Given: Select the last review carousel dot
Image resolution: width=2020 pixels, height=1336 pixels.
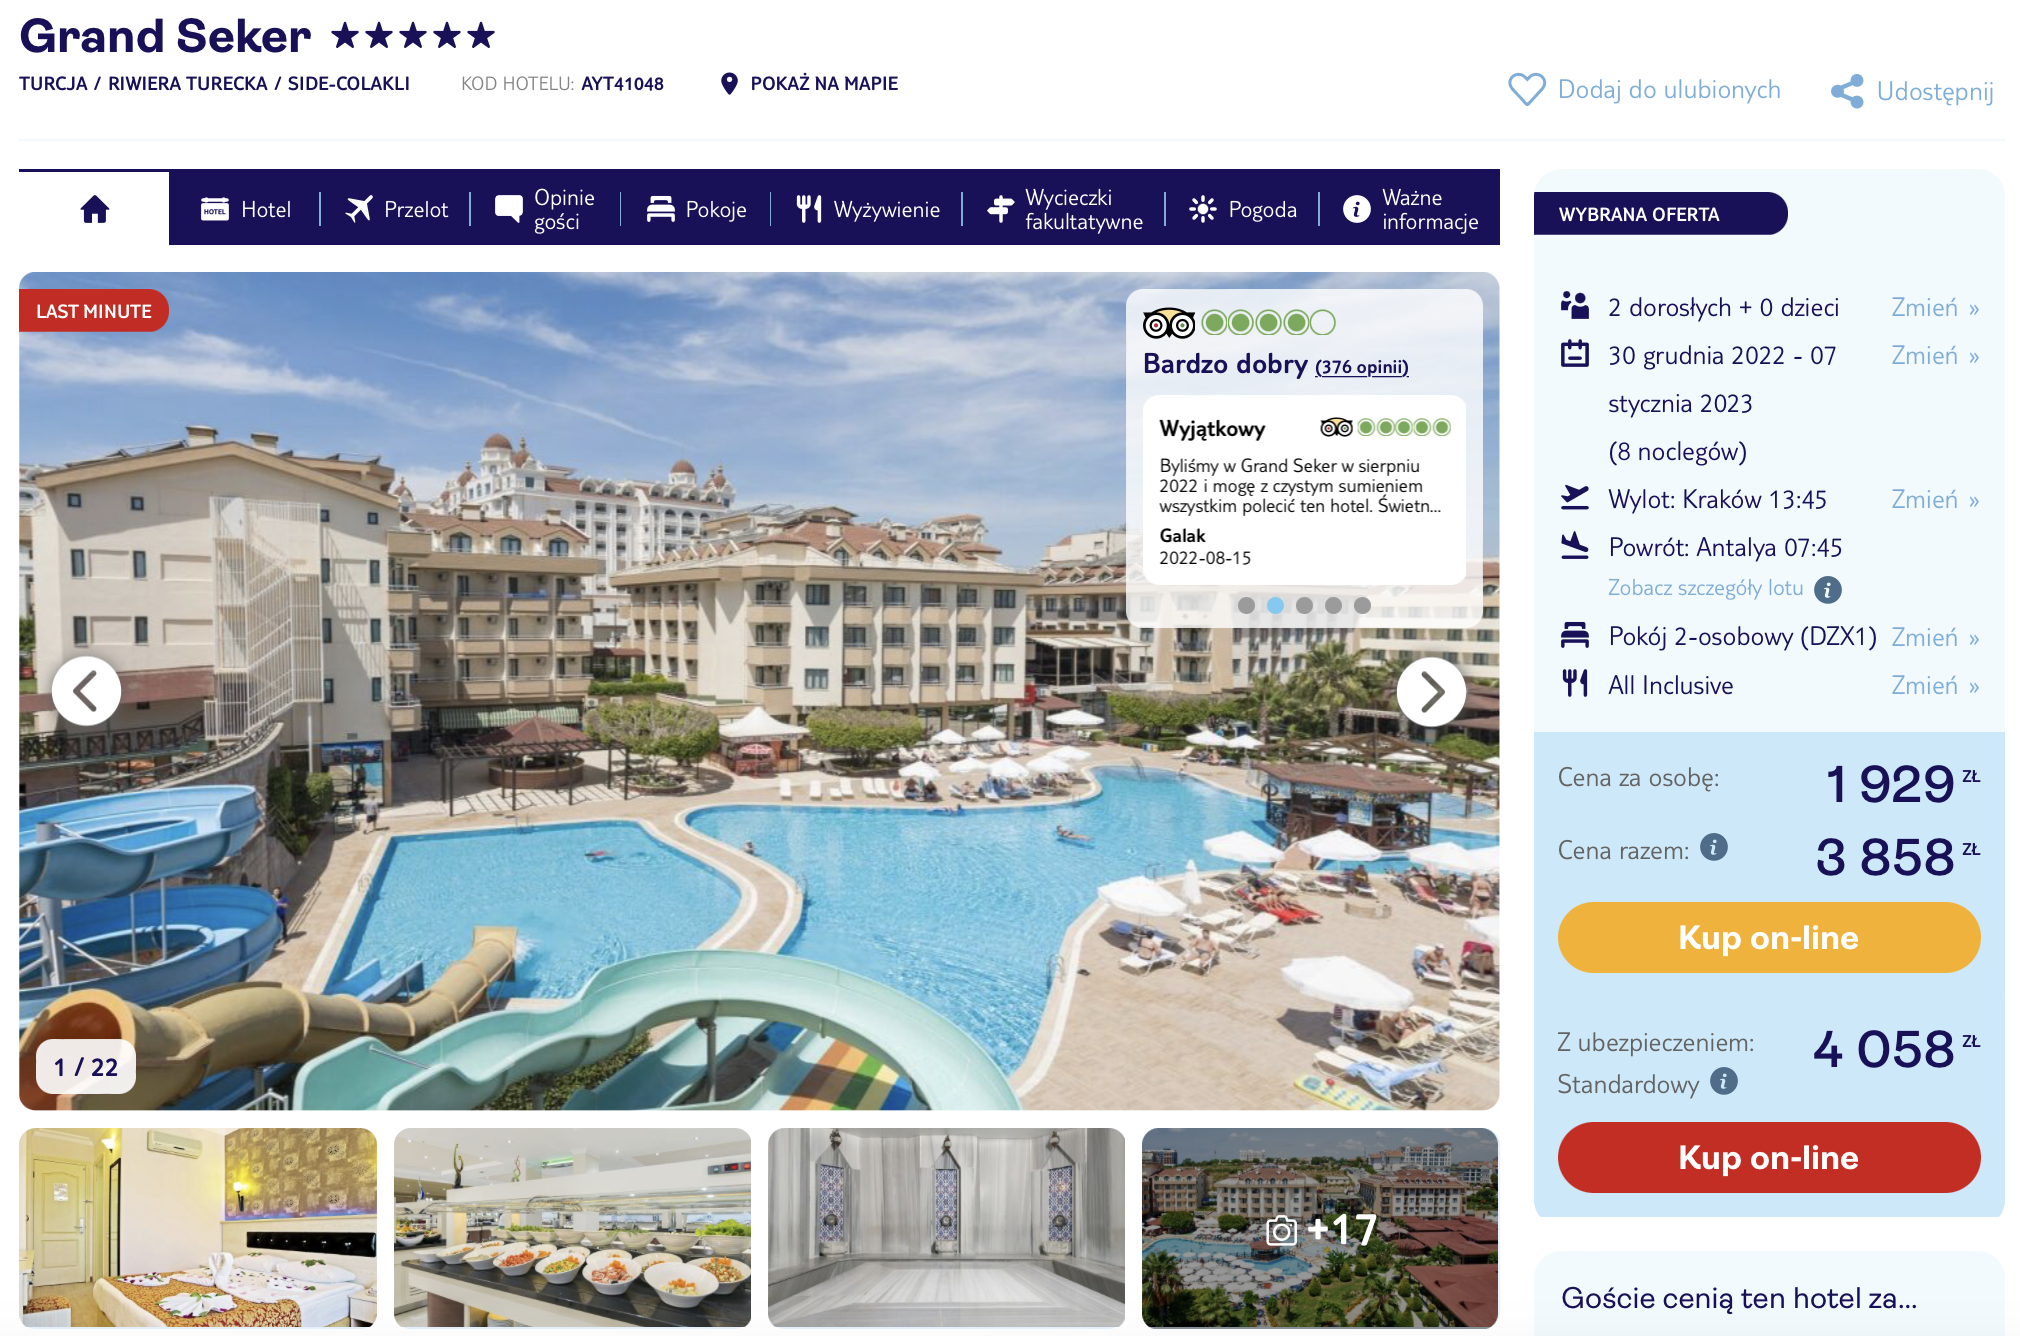Looking at the screenshot, I should click(1362, 605).
